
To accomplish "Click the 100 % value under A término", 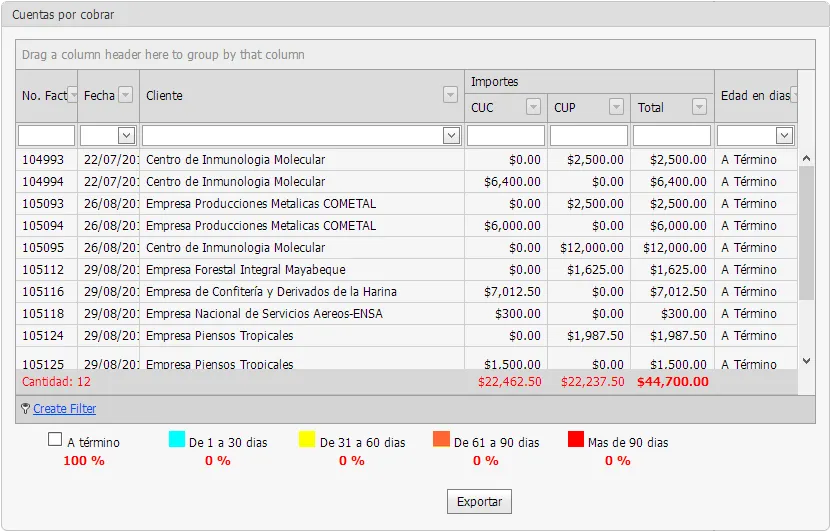I will click(x=84, y=460).
